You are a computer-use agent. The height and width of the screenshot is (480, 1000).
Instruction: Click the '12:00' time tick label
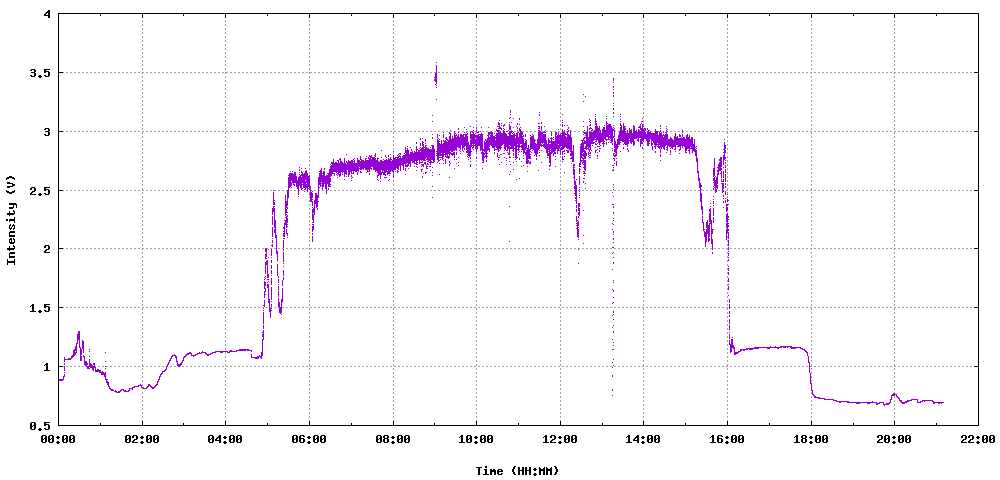click(x=559, y=439)
